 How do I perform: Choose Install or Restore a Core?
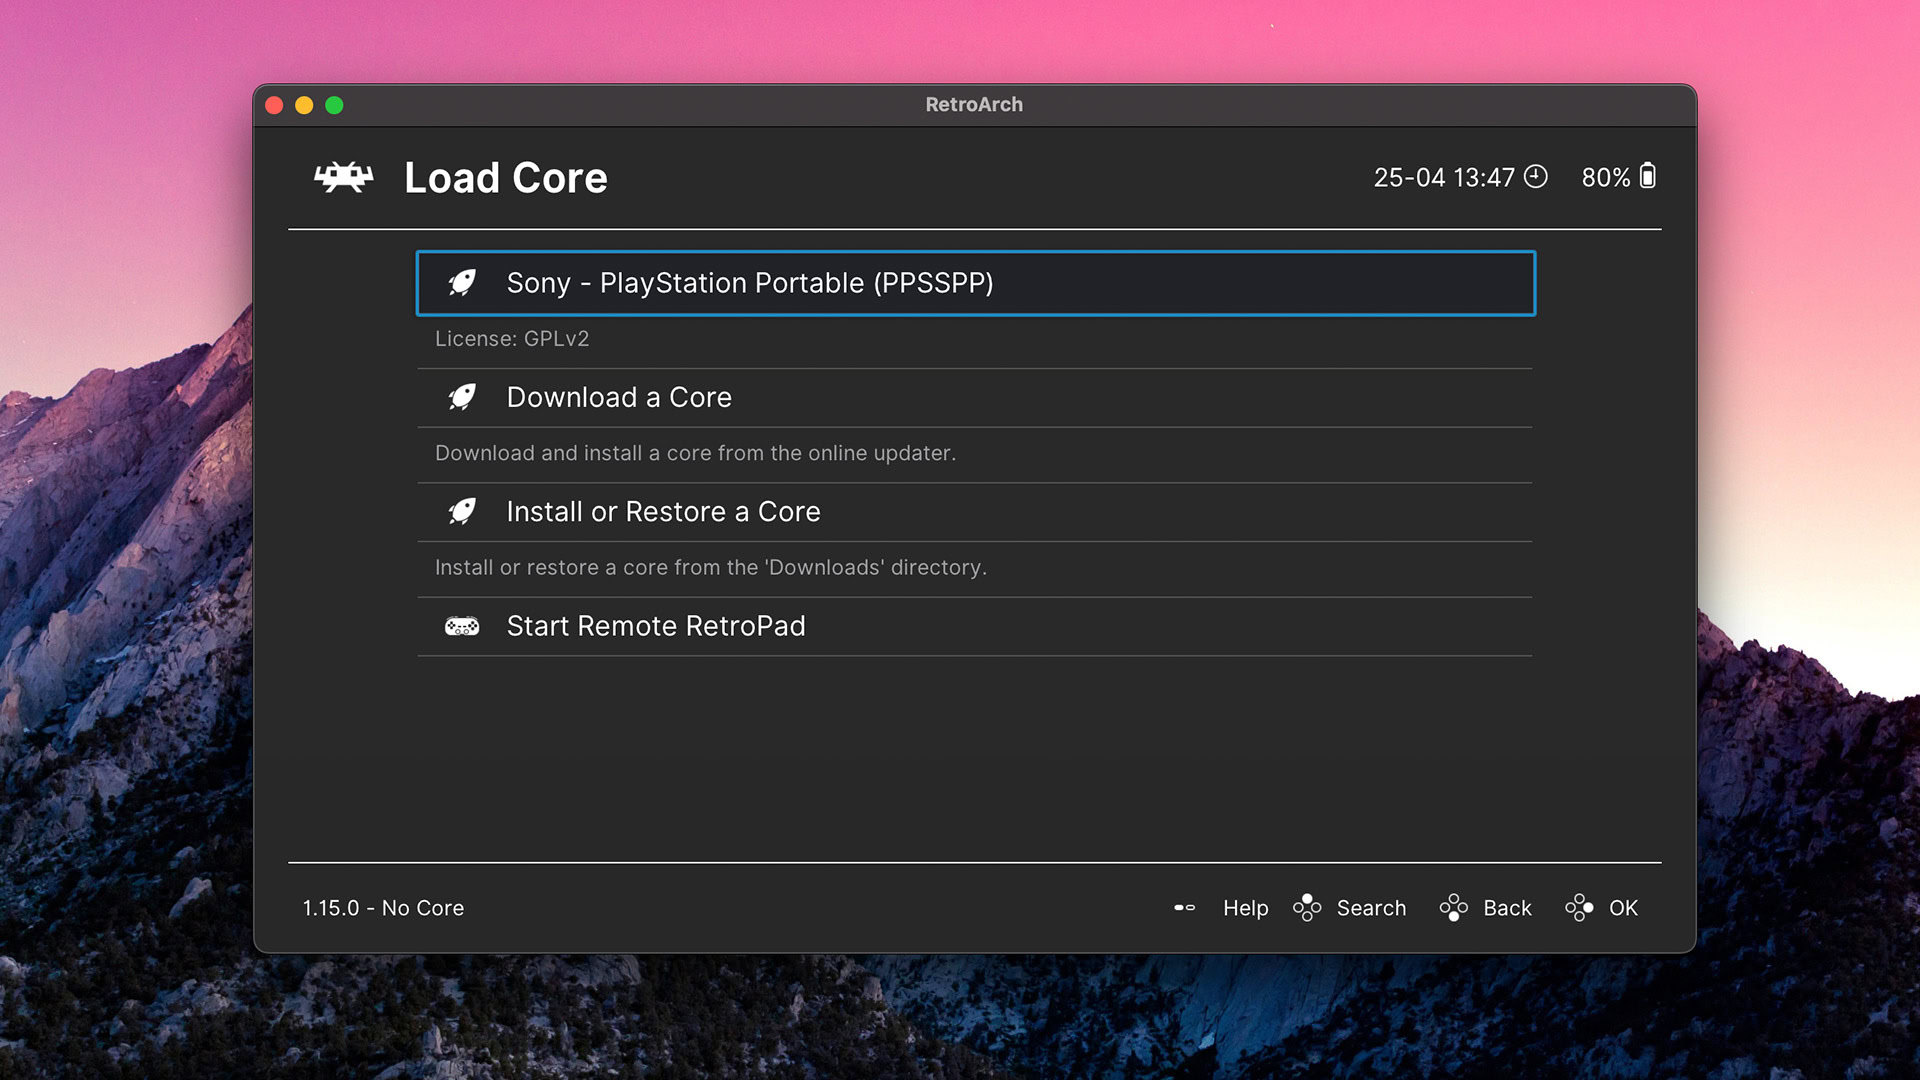point(663,512)
